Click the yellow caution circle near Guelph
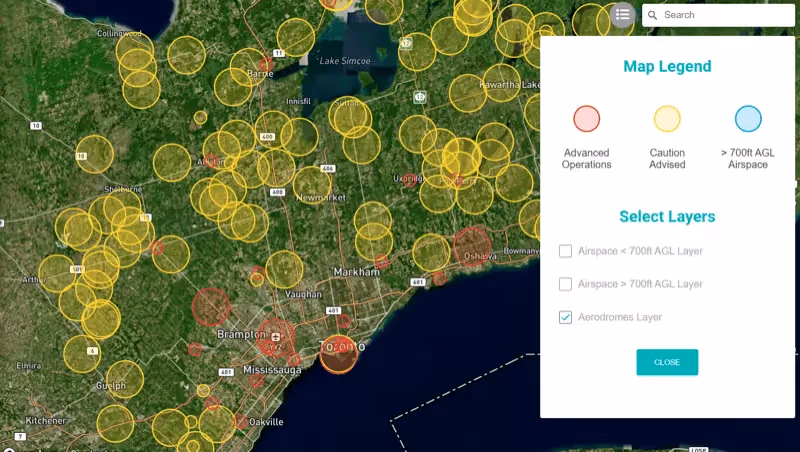The width and height of the screenshot is (800, 452). tap(124, 379)
